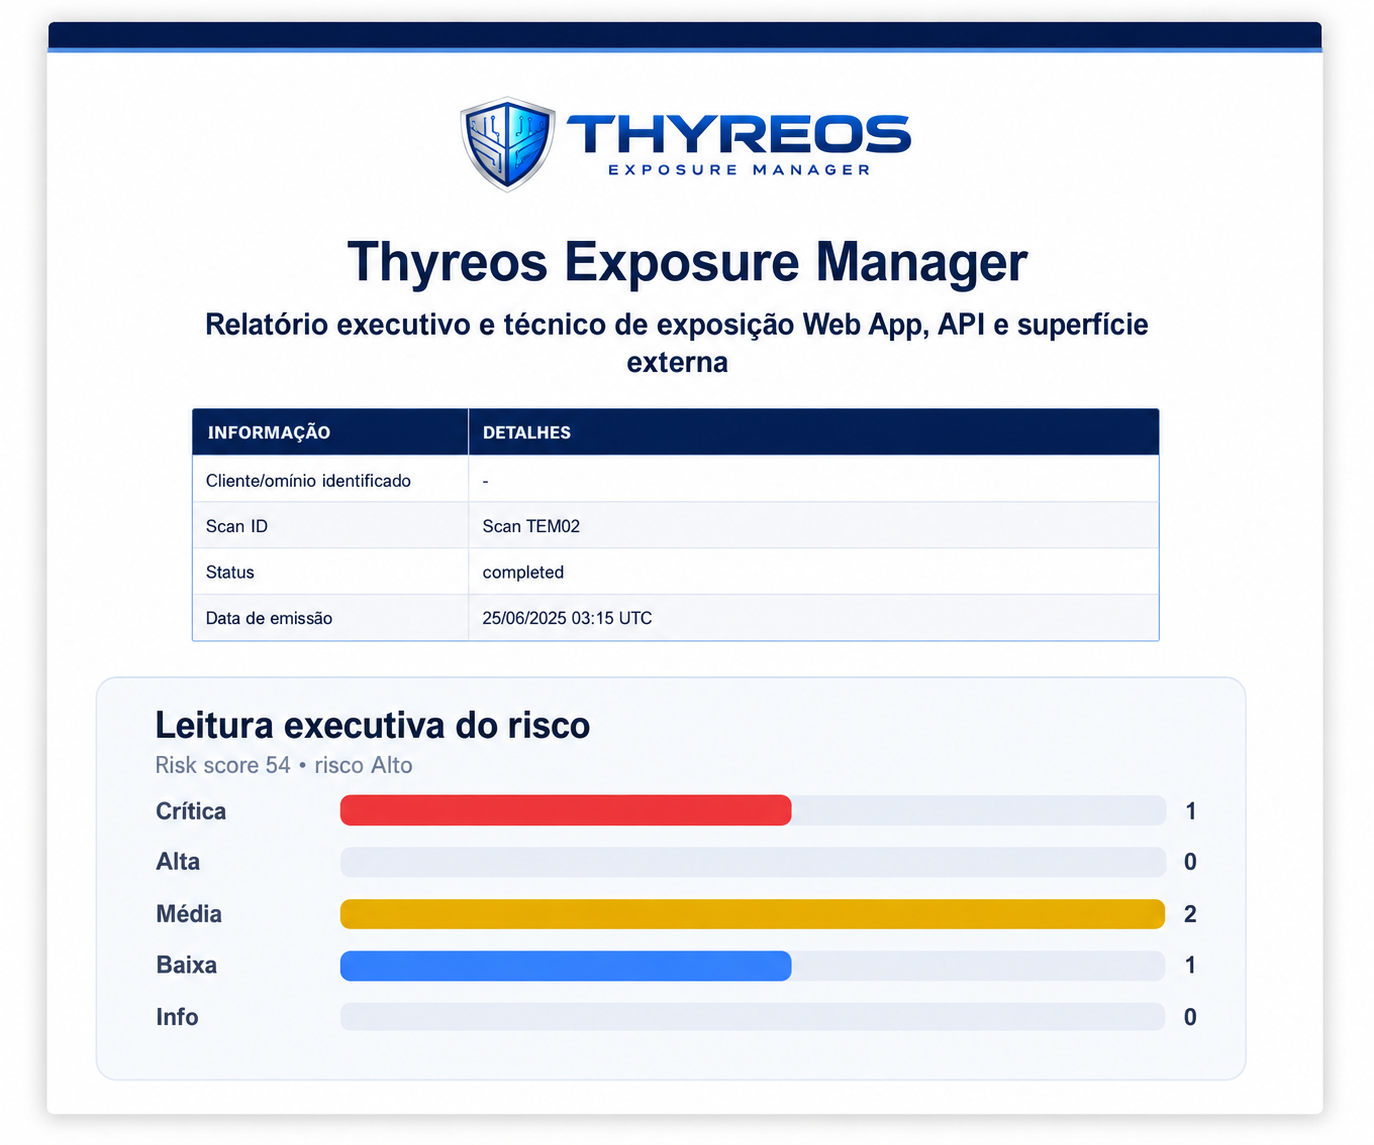Click the 'Info' severity label
This screenshot has height=1145, width=1374.
[x=177, y=1017]
